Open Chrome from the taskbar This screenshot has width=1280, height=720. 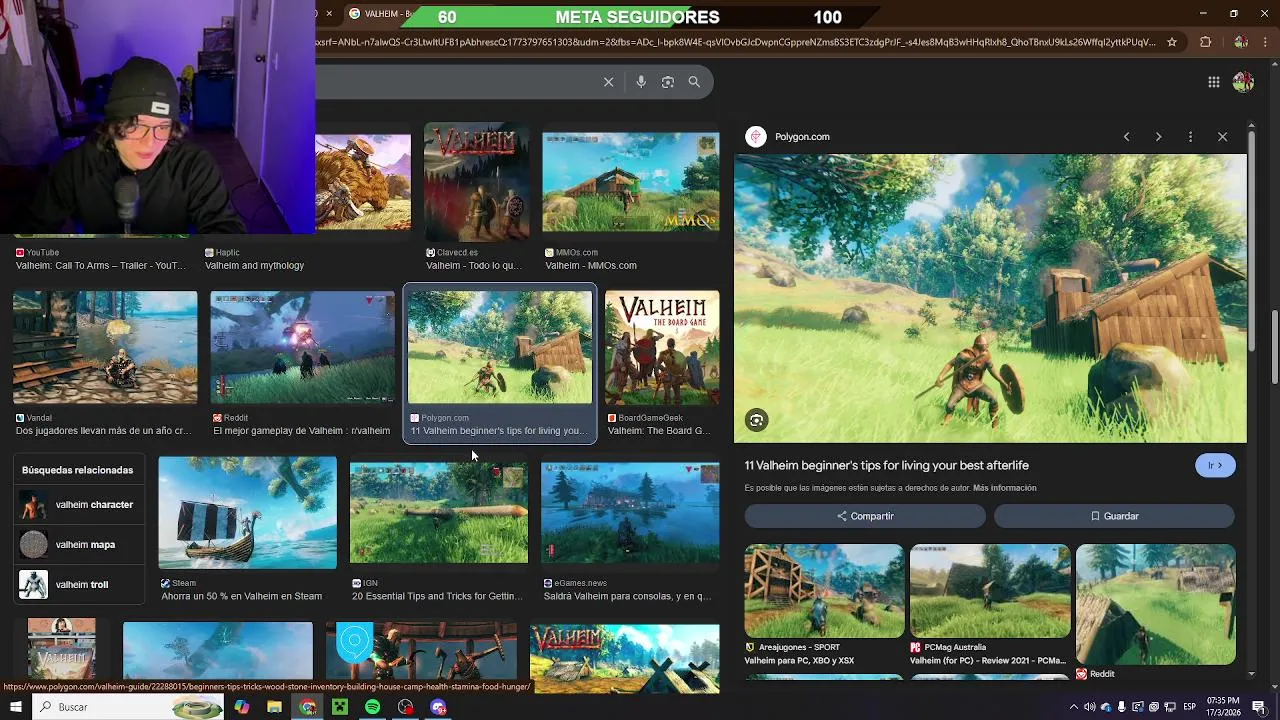pos(308,707)
